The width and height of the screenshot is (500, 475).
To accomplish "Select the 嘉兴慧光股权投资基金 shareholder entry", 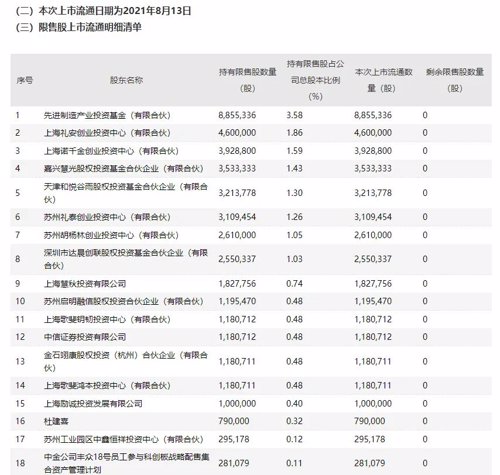I will click(x=123, y=169).
